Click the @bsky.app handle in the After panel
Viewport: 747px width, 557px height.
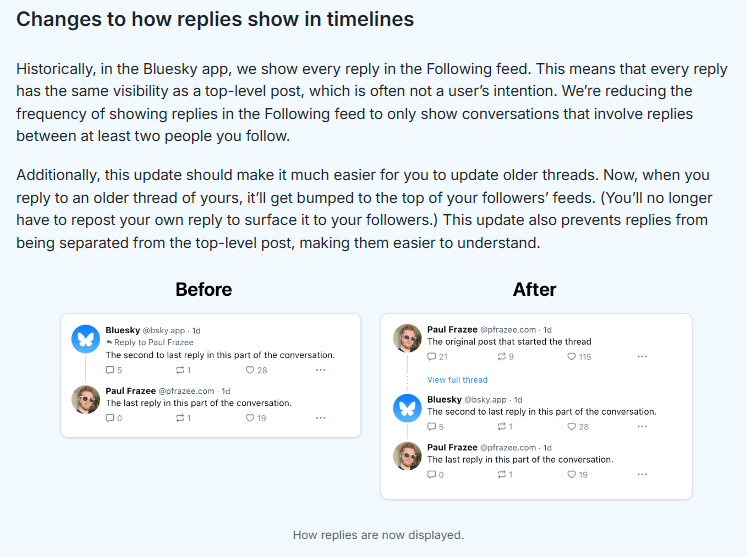(x=486, y=398)
